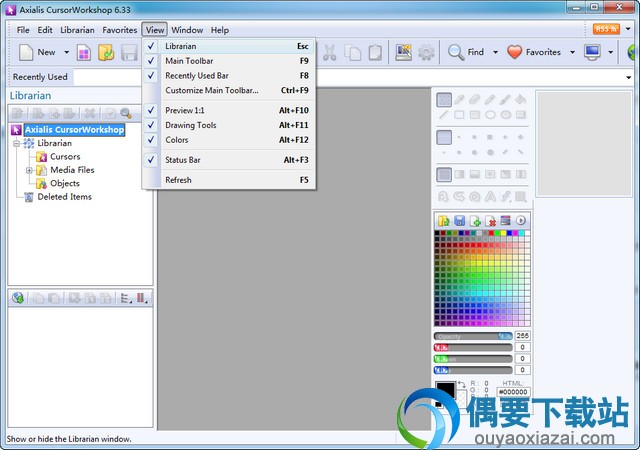The image size is (640, 450).
Task: Click the grayed delete X in Librarian toolbar
Action: 89,113
